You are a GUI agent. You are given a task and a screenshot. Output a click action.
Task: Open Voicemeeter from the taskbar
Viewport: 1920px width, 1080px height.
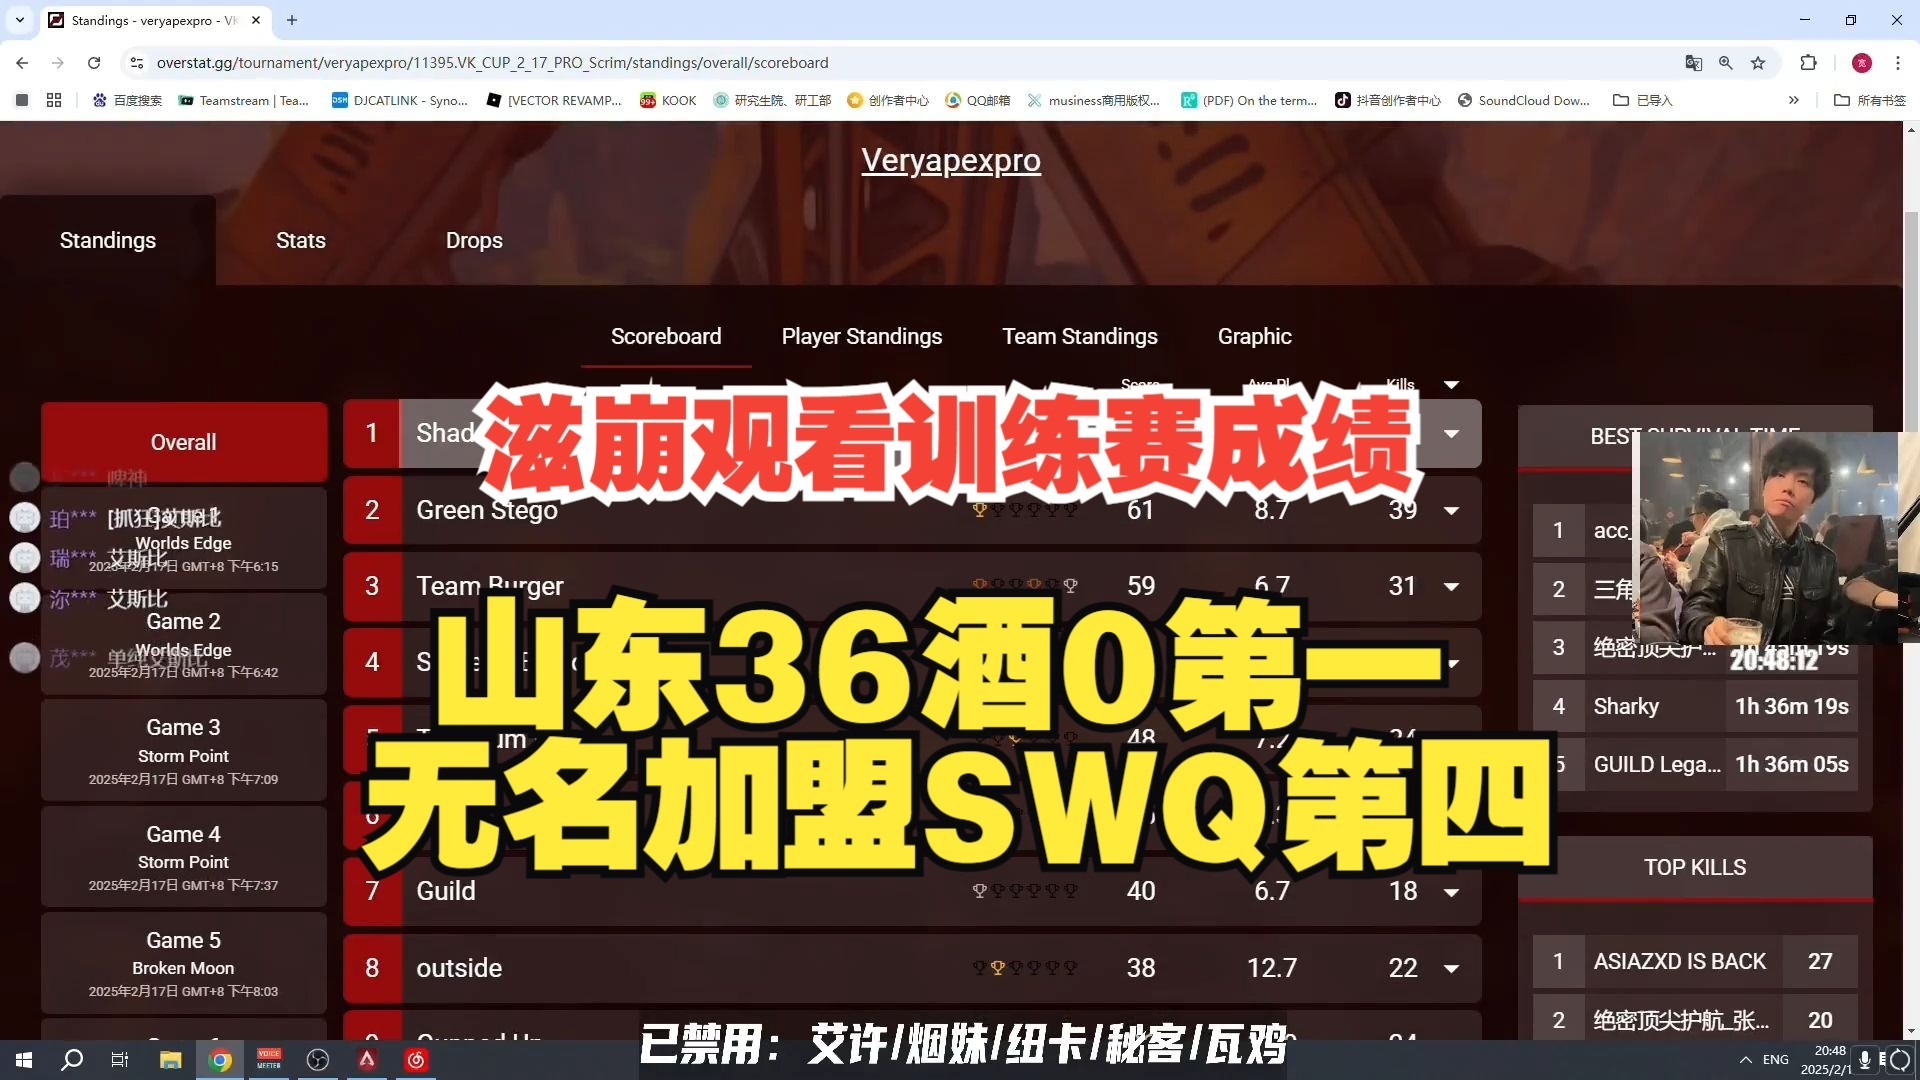[269, 1060]
